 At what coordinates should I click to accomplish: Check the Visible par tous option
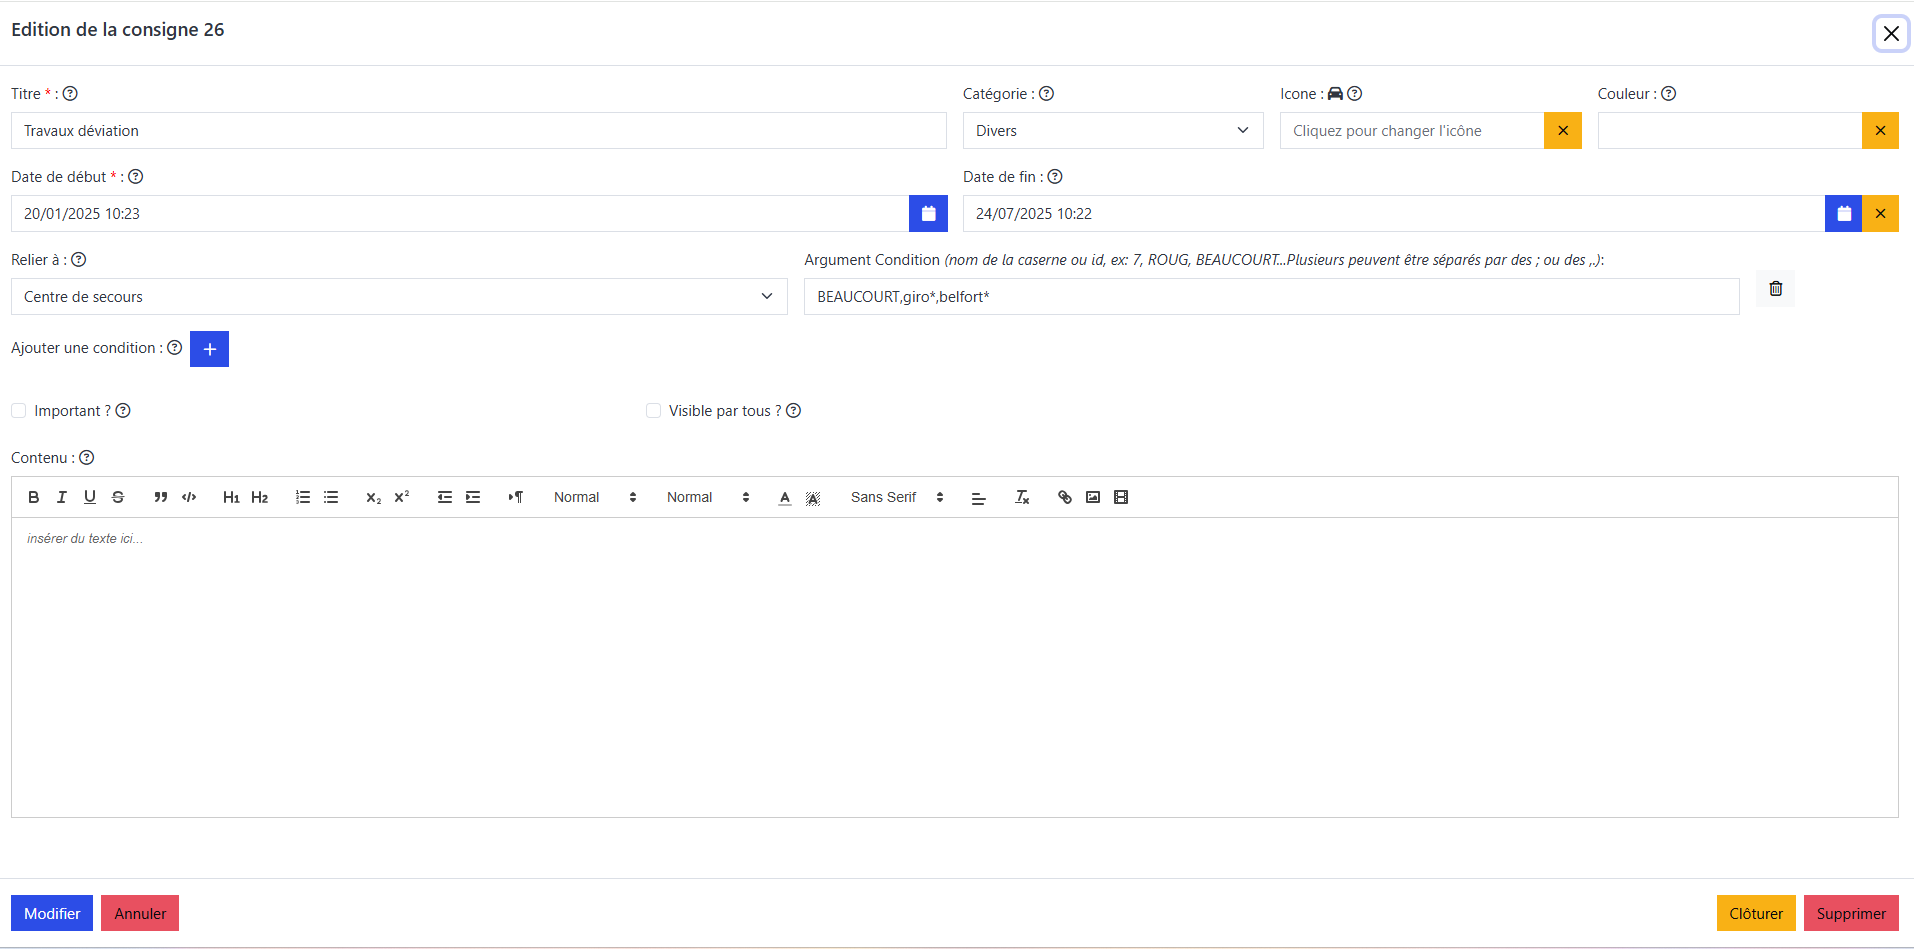(x=653, y=411)
